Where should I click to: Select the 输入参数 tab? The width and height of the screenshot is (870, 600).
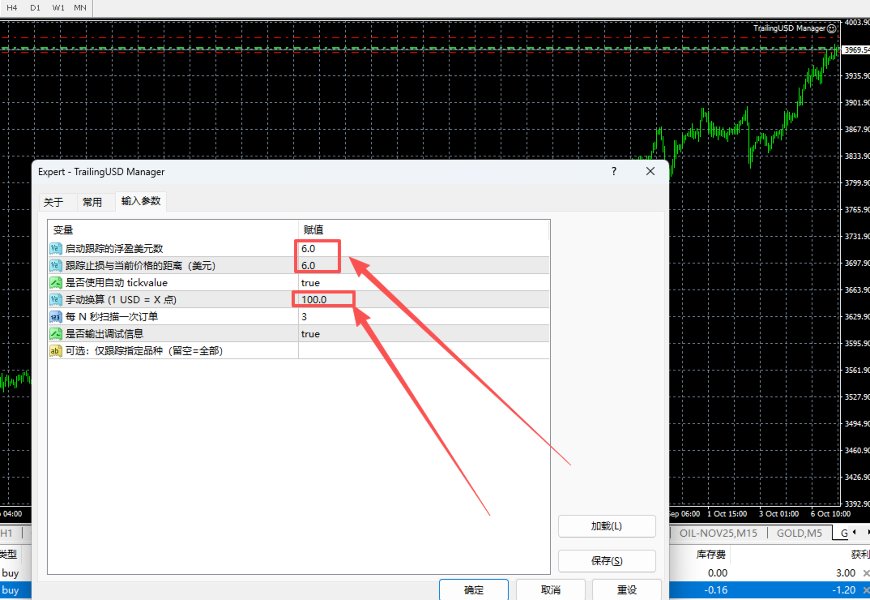click(141, 201)
